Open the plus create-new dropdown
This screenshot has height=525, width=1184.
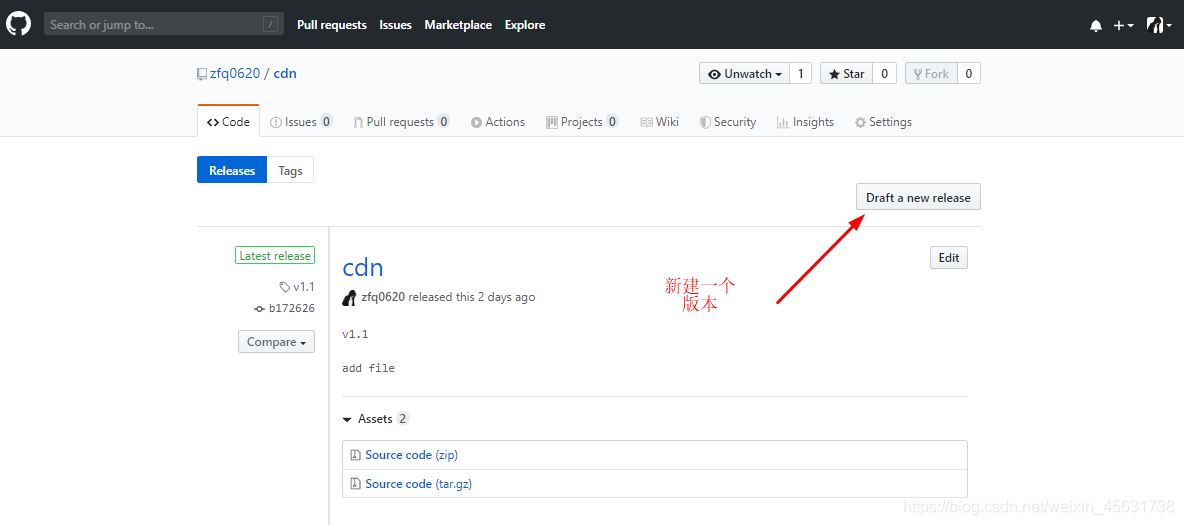(x=1123, y=26)
